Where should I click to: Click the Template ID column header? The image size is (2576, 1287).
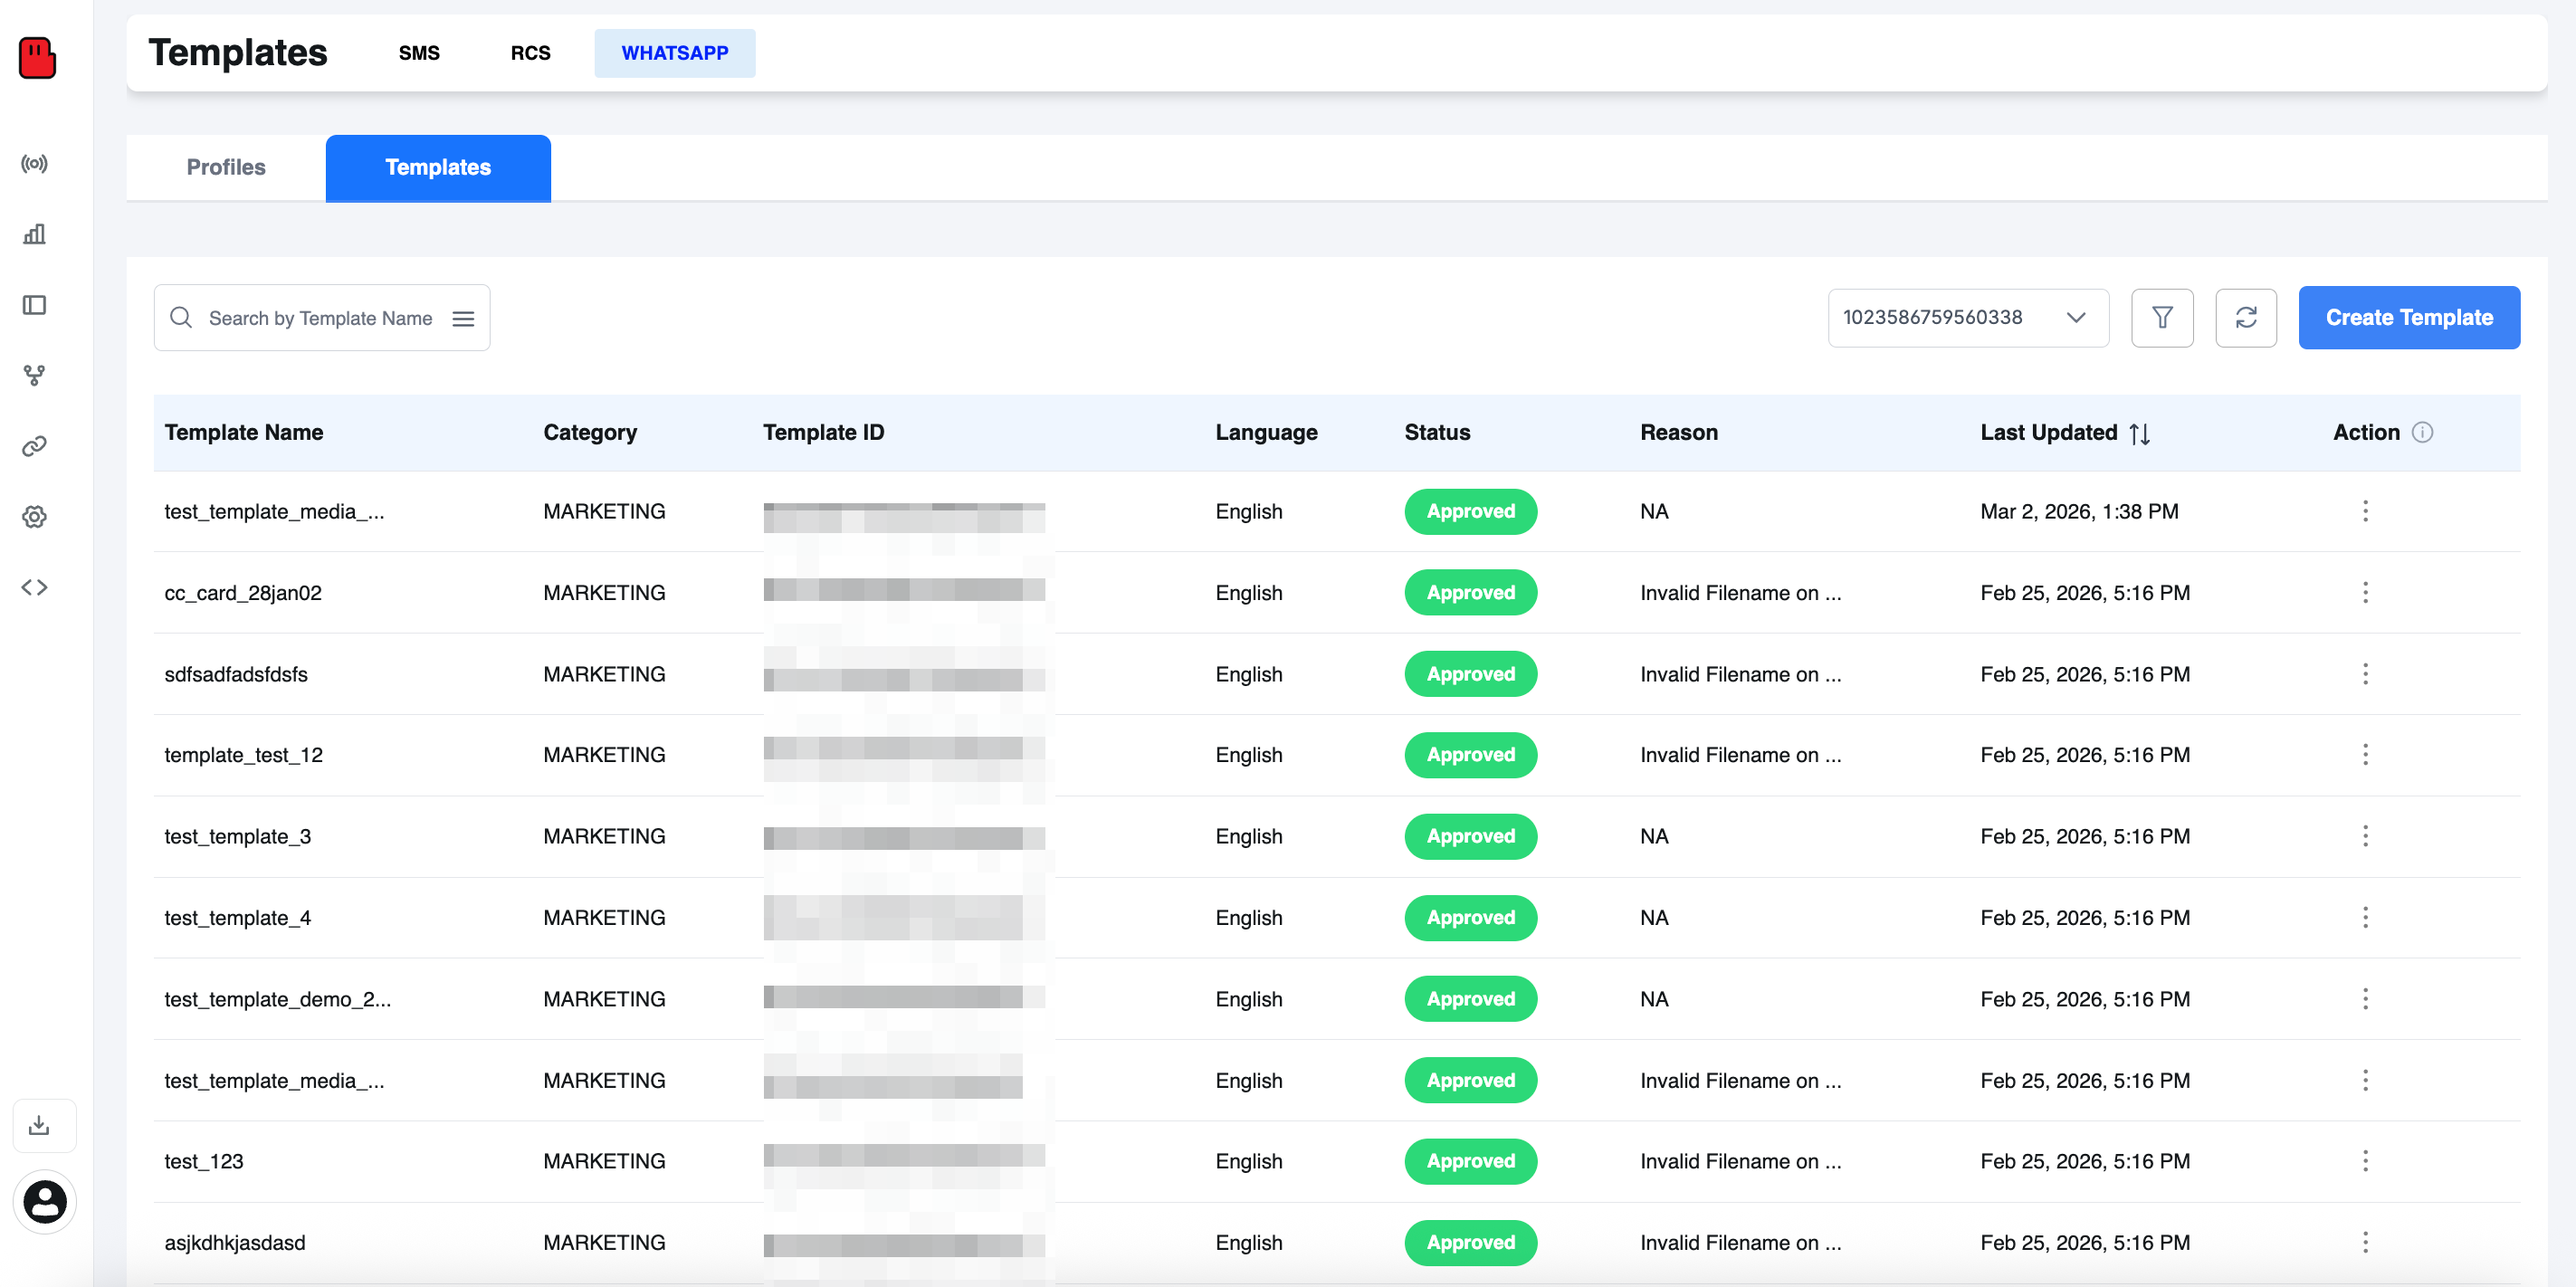coord(823,432)
